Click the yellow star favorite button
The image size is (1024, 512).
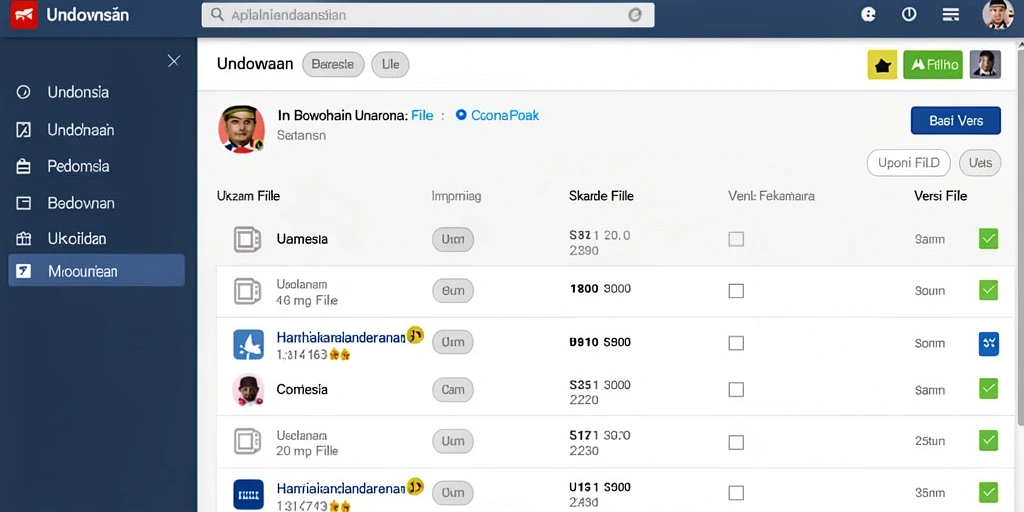[882, 65]
